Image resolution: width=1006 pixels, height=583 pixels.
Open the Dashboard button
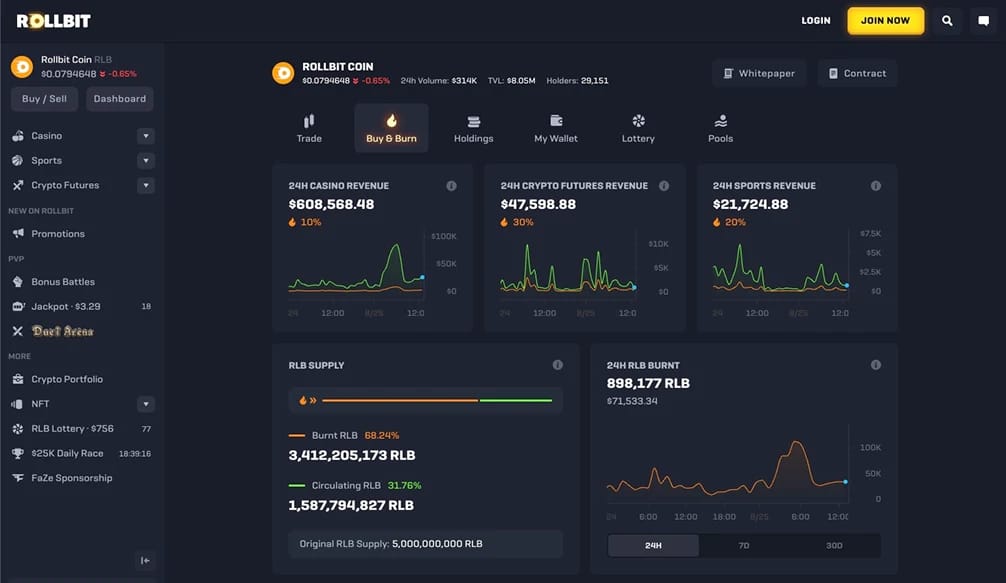click(x=120, y=99)
